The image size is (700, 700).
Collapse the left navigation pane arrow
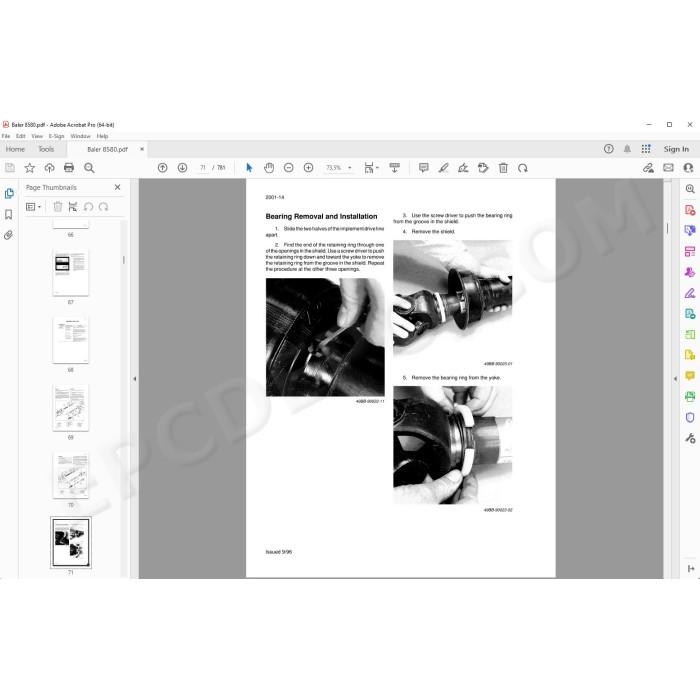point(135,379)
